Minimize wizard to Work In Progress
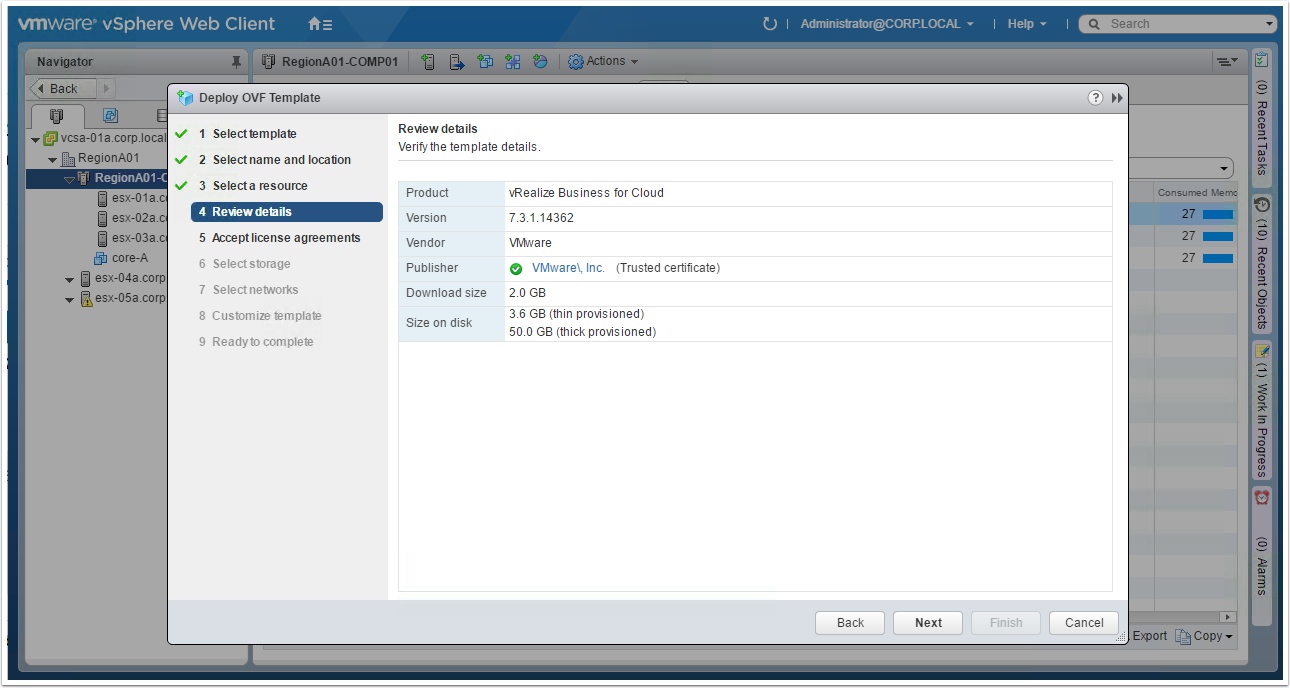Viewport: 1290px width, 688px height. point(1117,98)
